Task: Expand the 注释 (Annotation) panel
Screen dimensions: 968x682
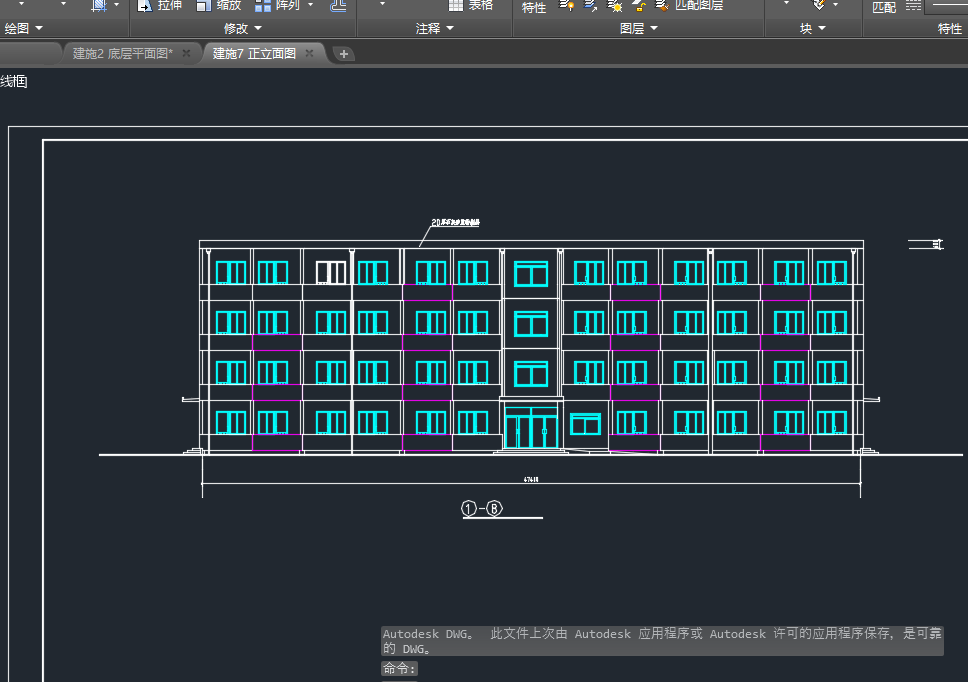Action: pyautogui.click(x=435, y=29)
